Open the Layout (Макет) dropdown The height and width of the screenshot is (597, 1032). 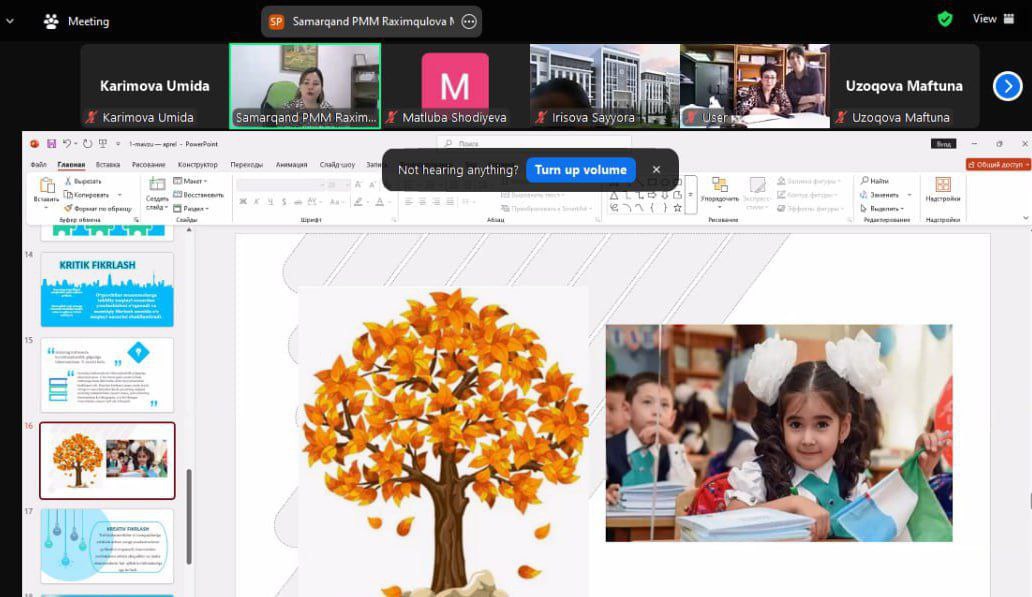coord(192,181)
